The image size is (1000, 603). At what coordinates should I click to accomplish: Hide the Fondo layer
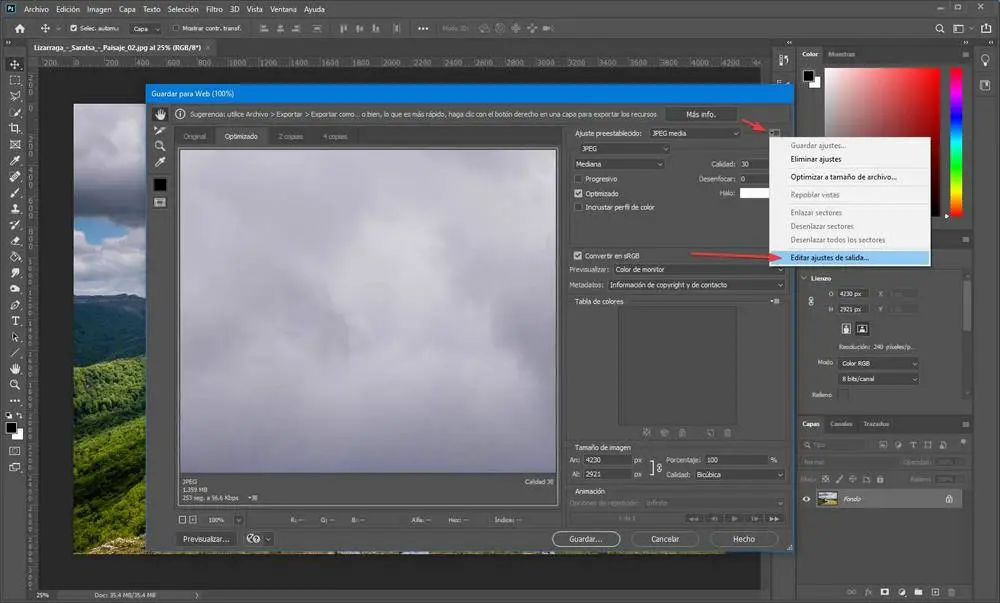point(808,499)
